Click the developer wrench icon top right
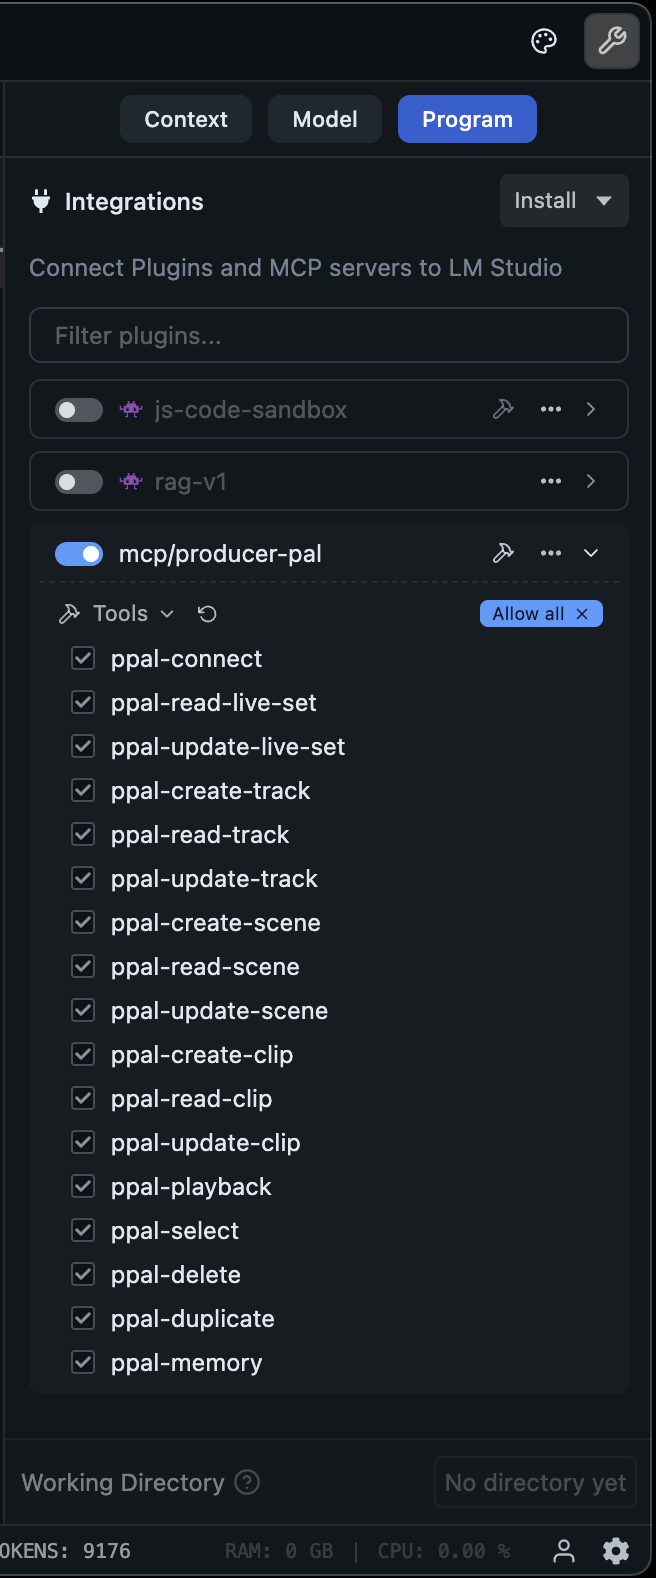Screen dimensions: 656x1578 tap(611, 41)
